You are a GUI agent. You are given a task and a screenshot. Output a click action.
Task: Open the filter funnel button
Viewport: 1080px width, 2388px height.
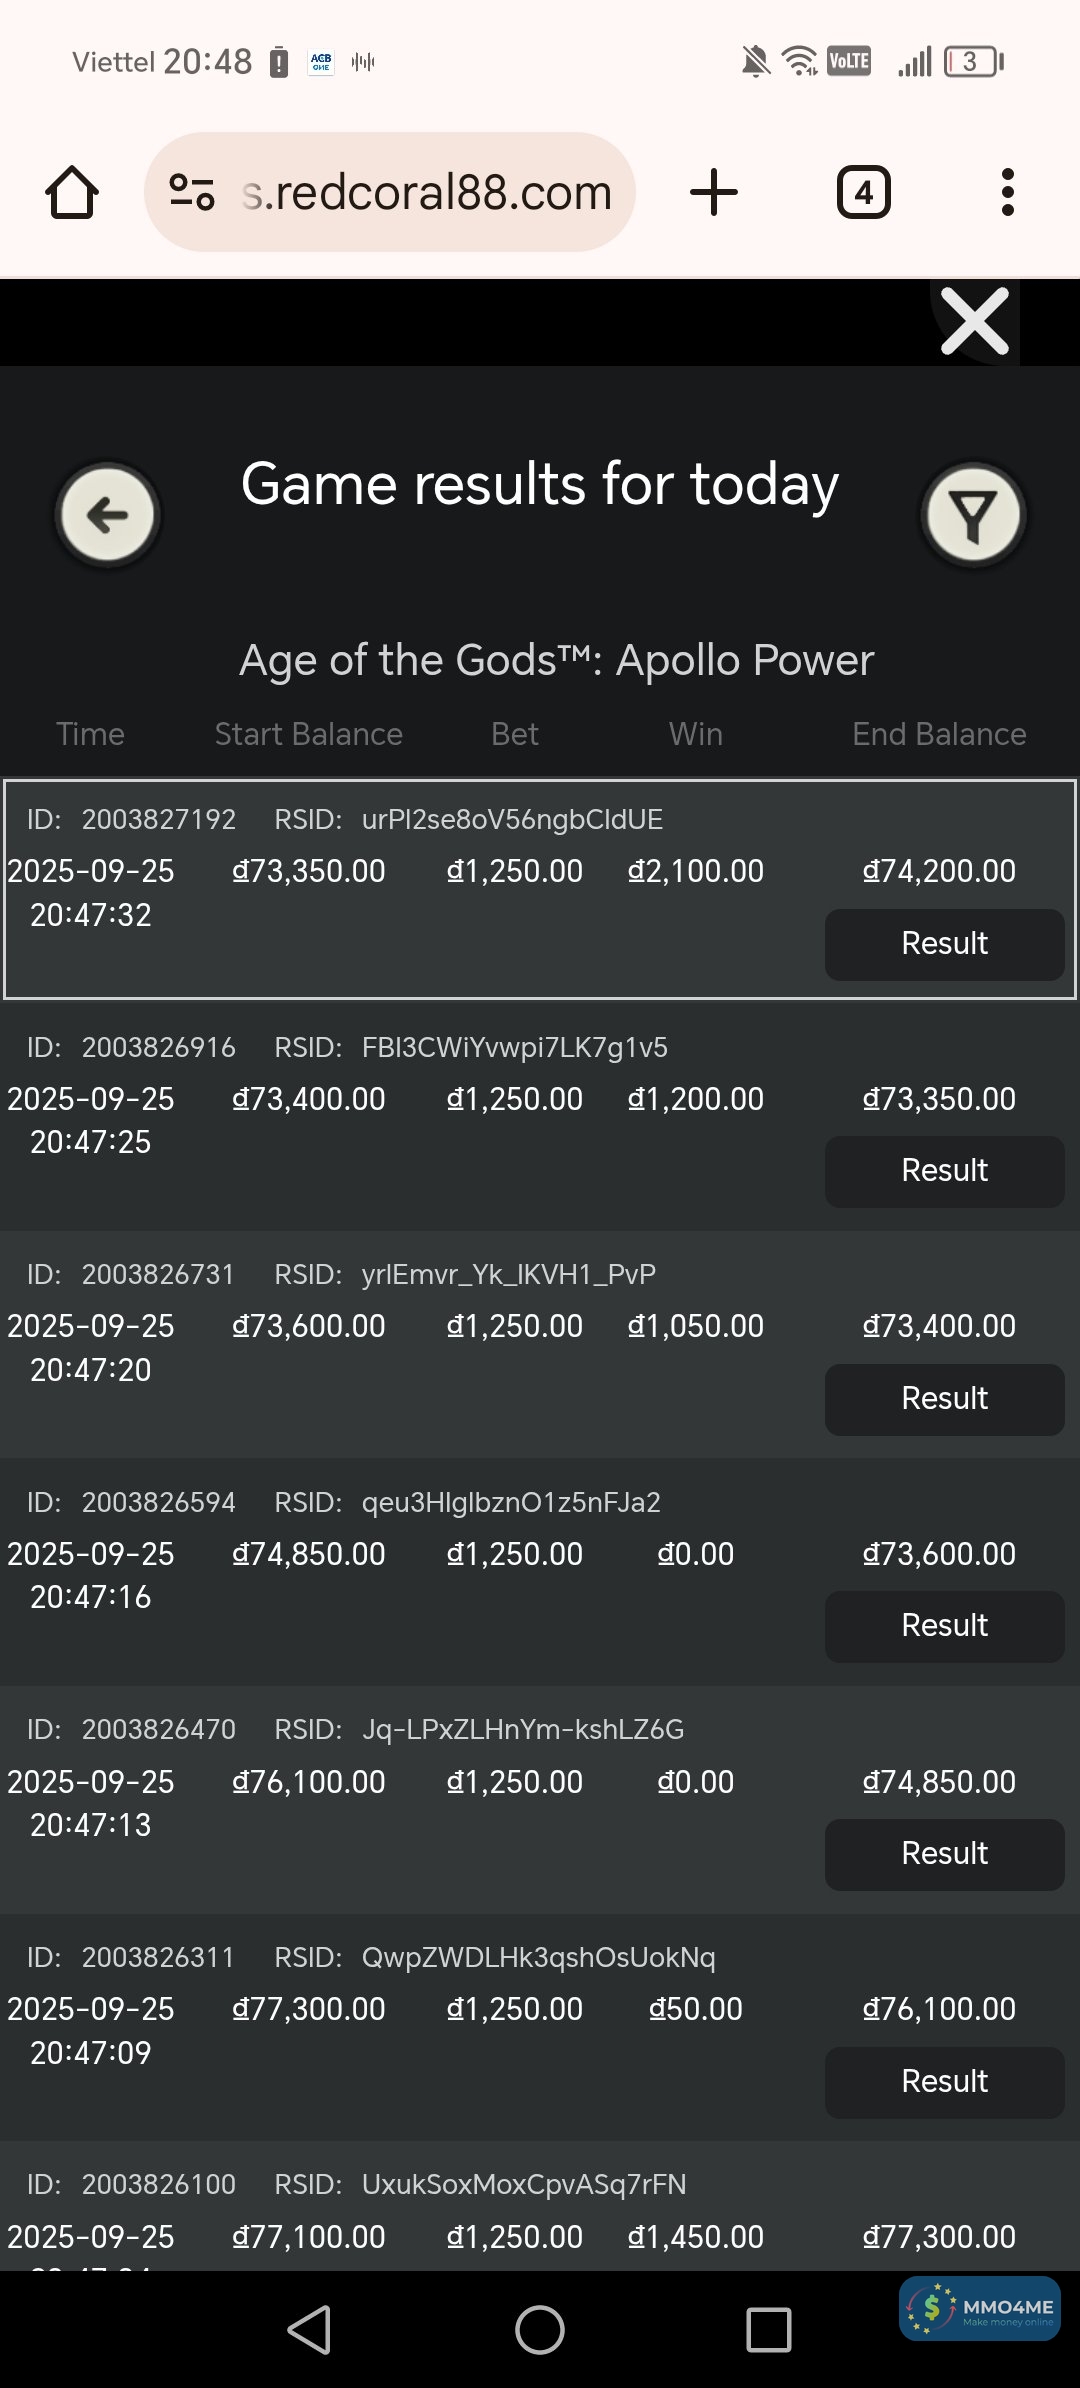(x=972, y=515)
